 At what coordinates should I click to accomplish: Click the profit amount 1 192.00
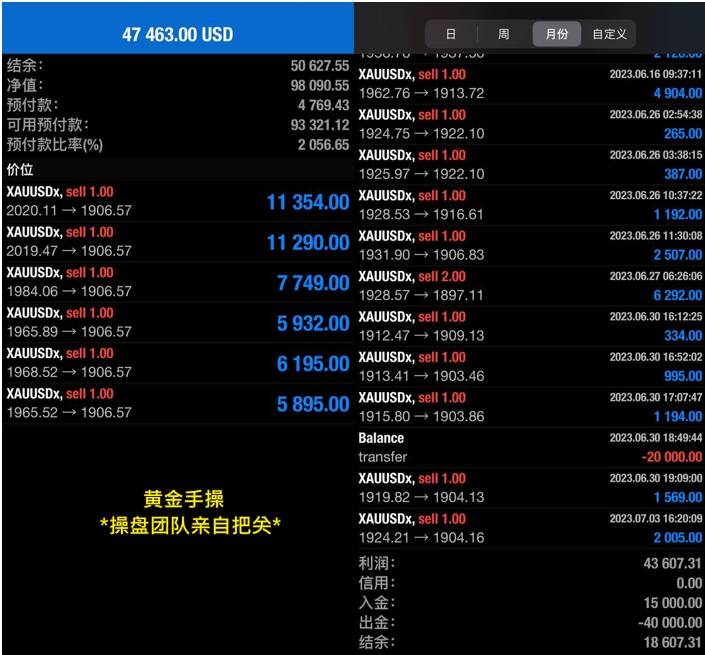click(x=678, y=215)
